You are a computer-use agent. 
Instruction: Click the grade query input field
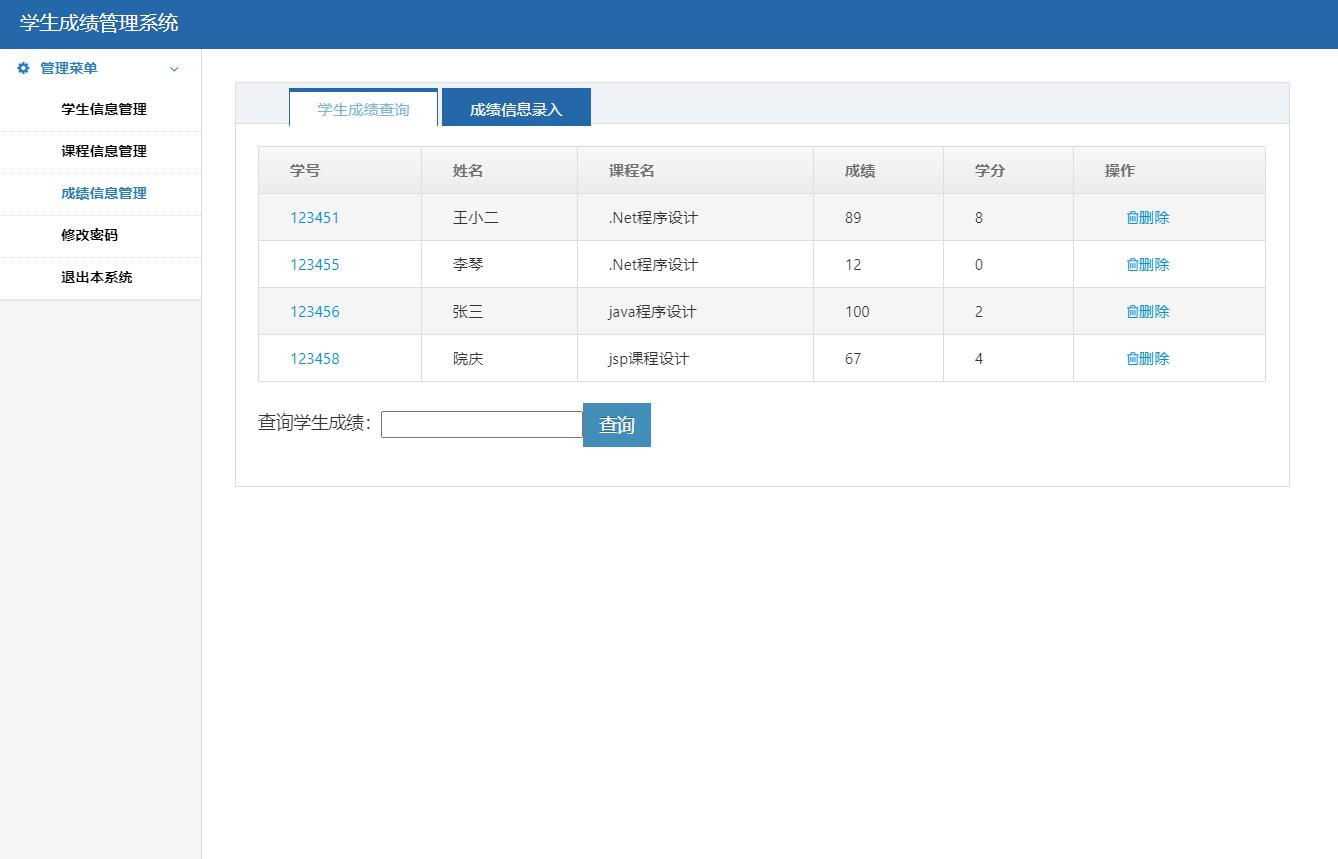tap(481, 424)
